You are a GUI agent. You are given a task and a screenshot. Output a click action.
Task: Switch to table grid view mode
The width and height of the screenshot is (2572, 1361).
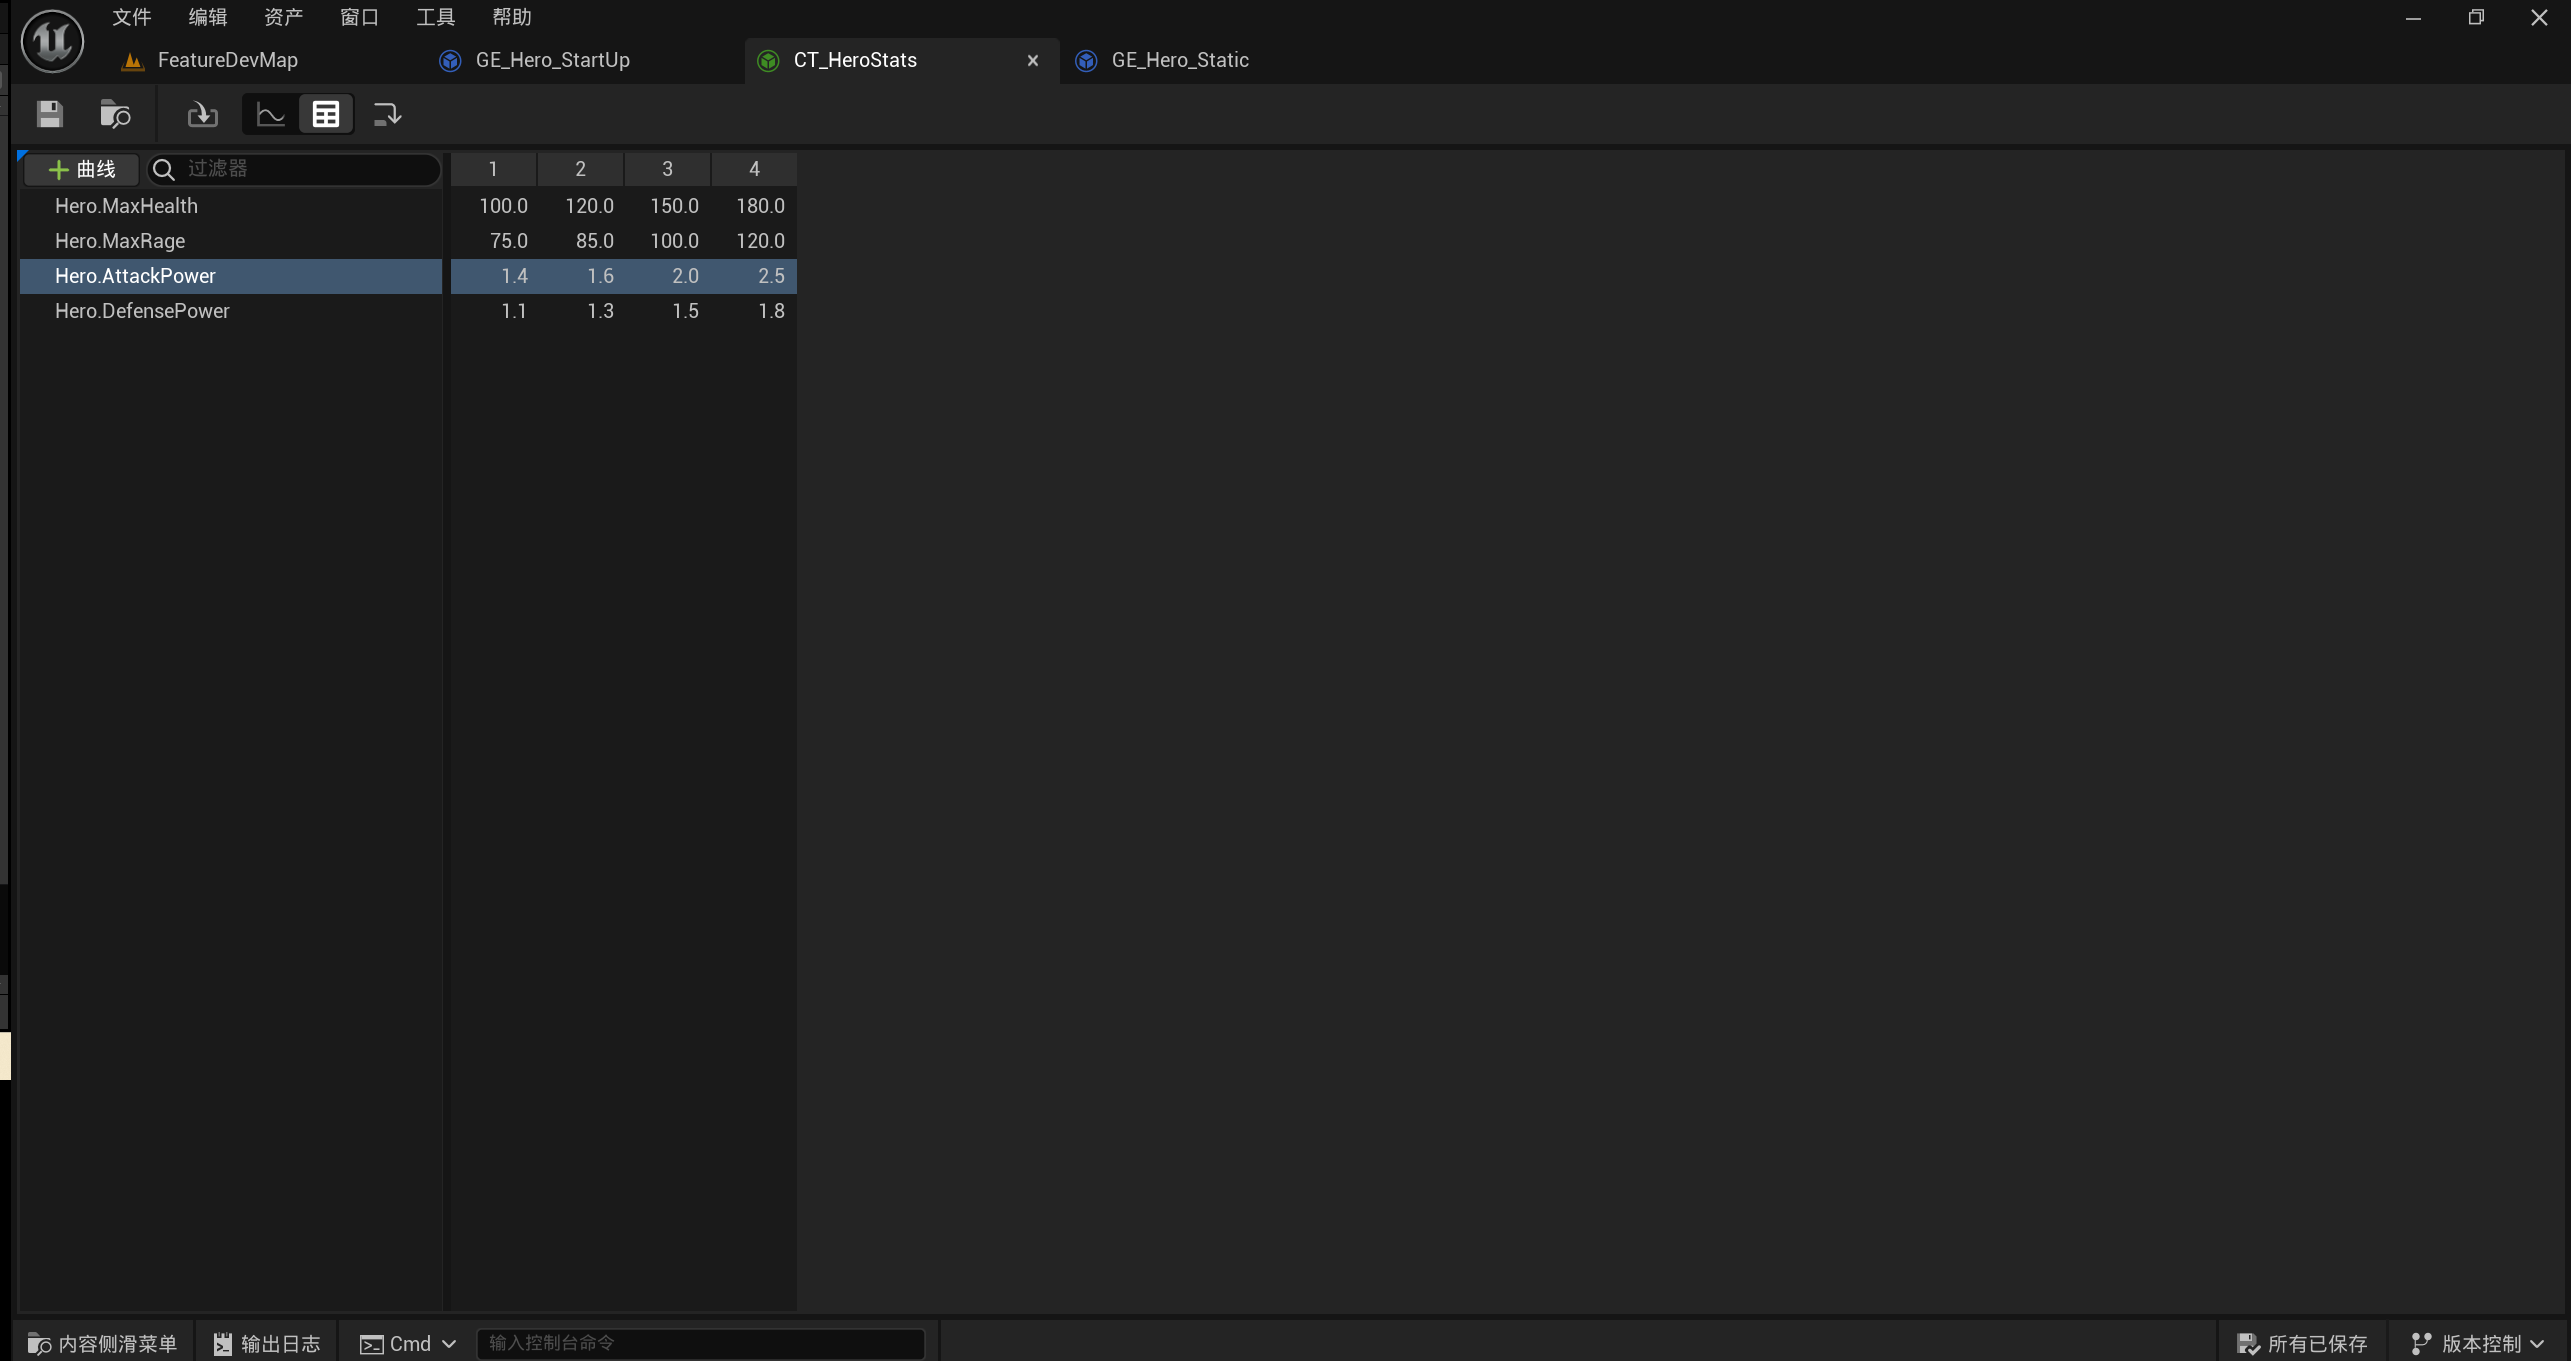point(326,114)
